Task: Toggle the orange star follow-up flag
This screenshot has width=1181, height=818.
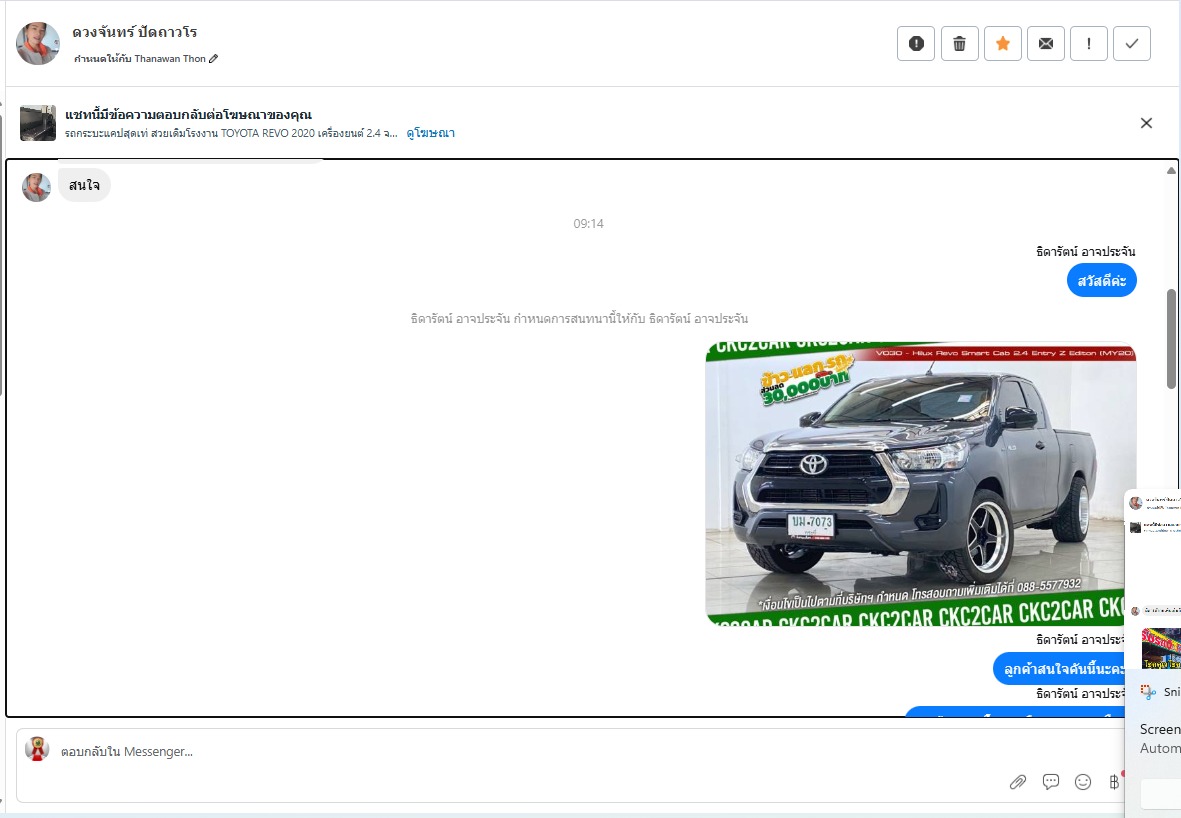Action: [x=1003, y=43]
